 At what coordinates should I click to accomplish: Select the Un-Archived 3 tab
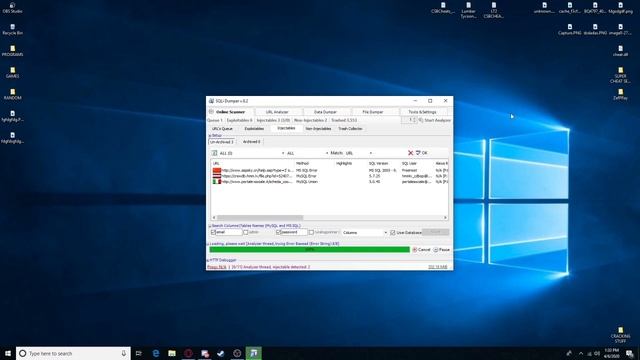coord(222,142)
